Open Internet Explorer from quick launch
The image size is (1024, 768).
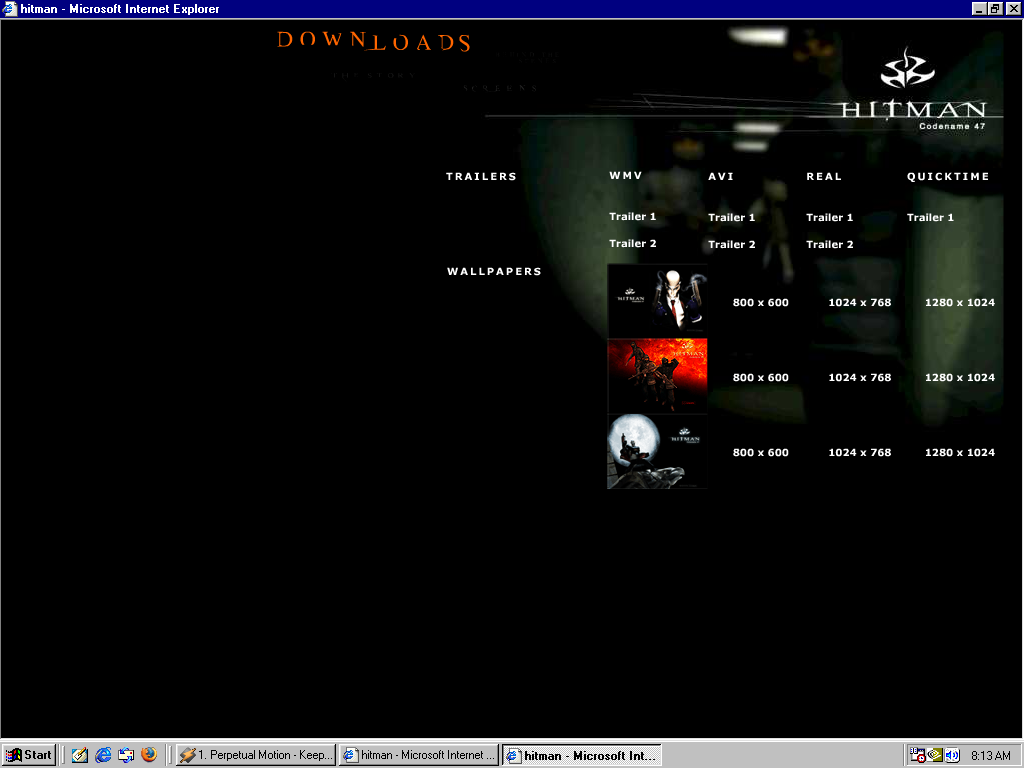[103, 755]
